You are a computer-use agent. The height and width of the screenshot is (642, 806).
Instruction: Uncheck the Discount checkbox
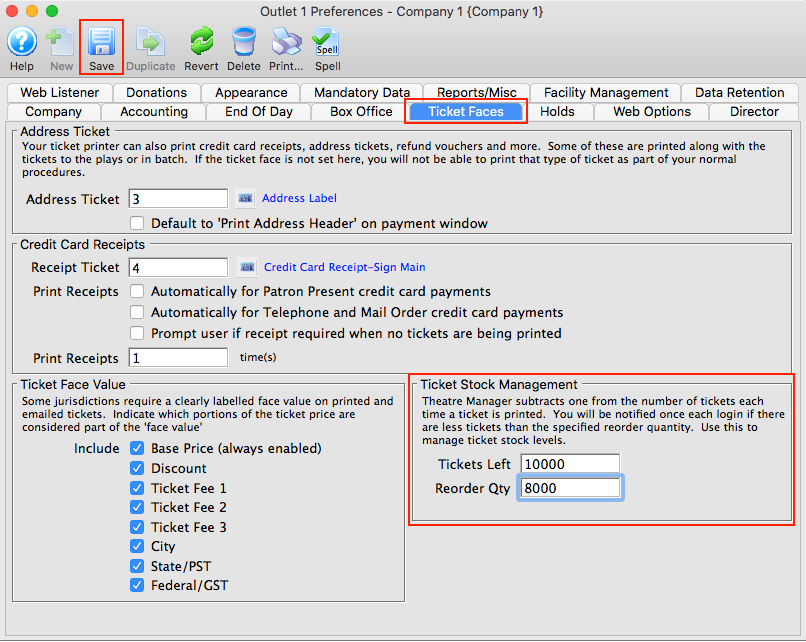(x=137, y=468)
